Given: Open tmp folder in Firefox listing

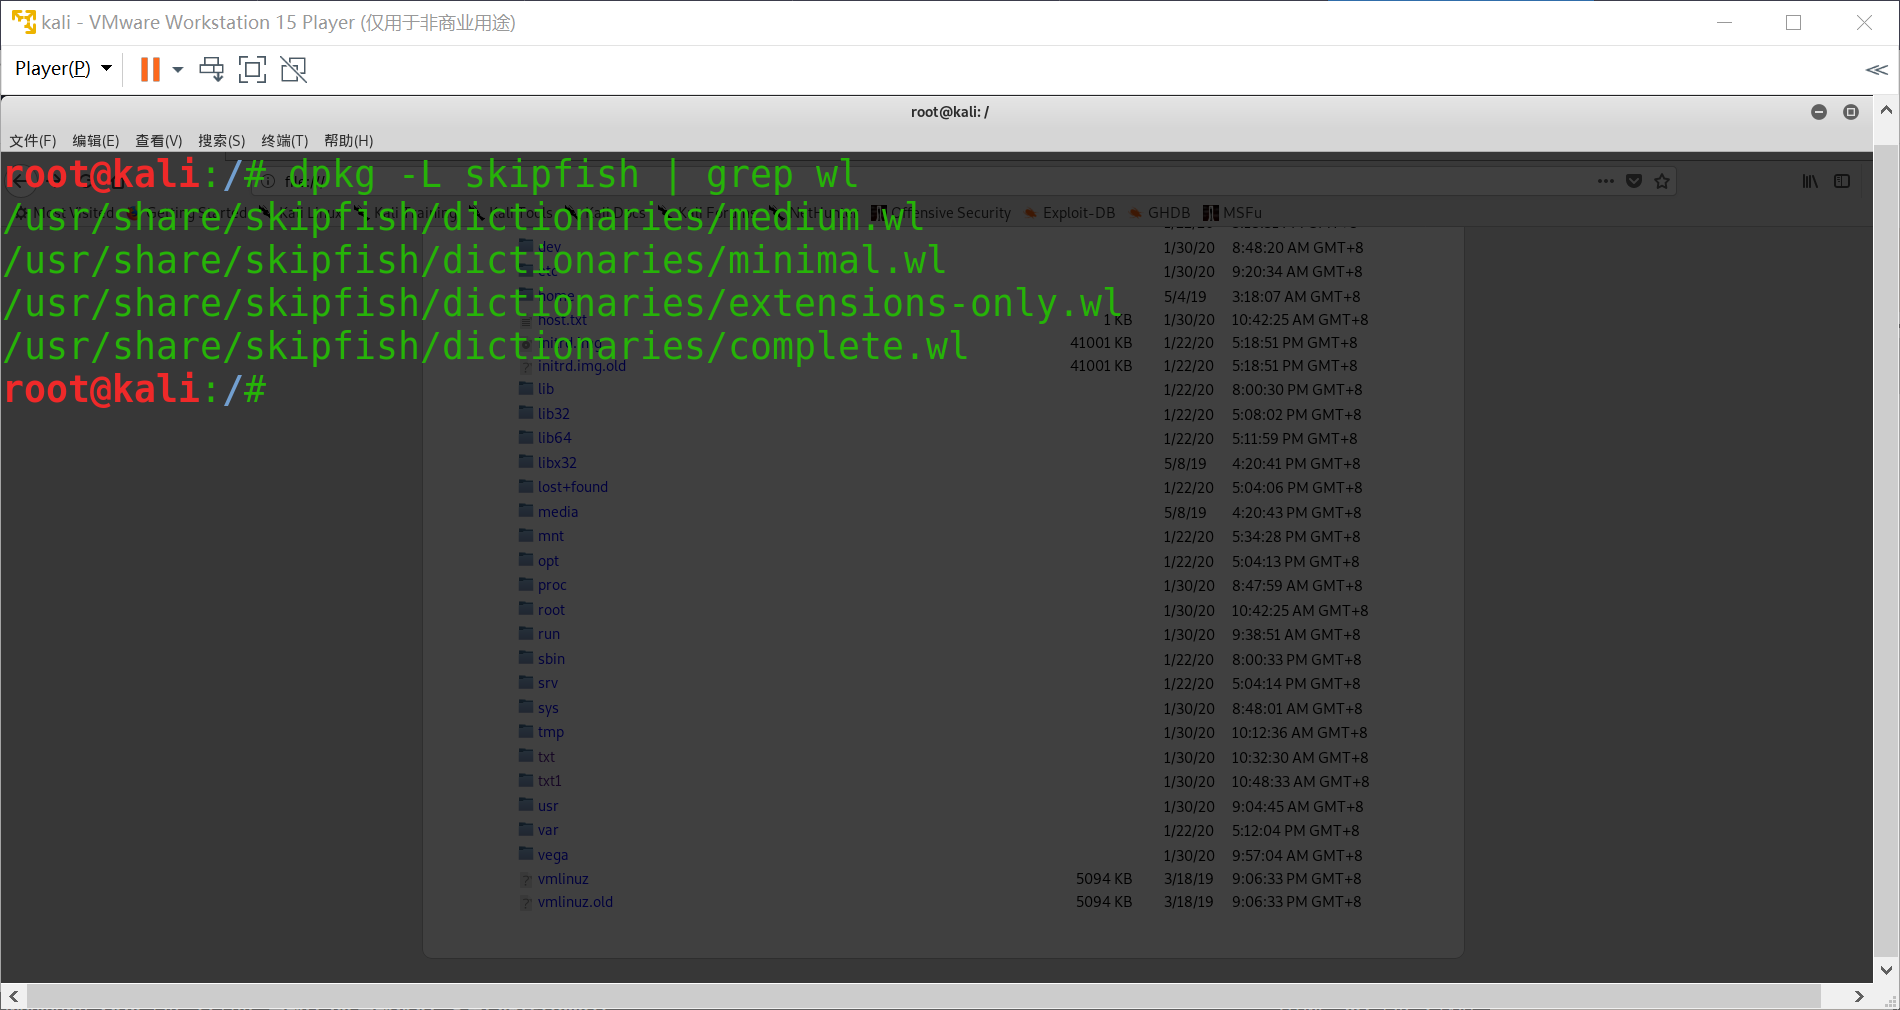Looking at the screenshot, I should 551,732.
